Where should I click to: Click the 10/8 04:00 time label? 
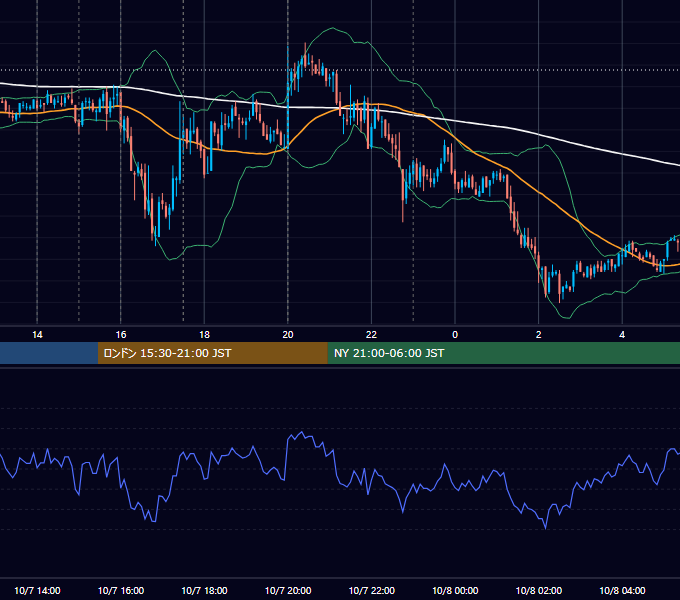pyautogui.click(x=622, y=590)
